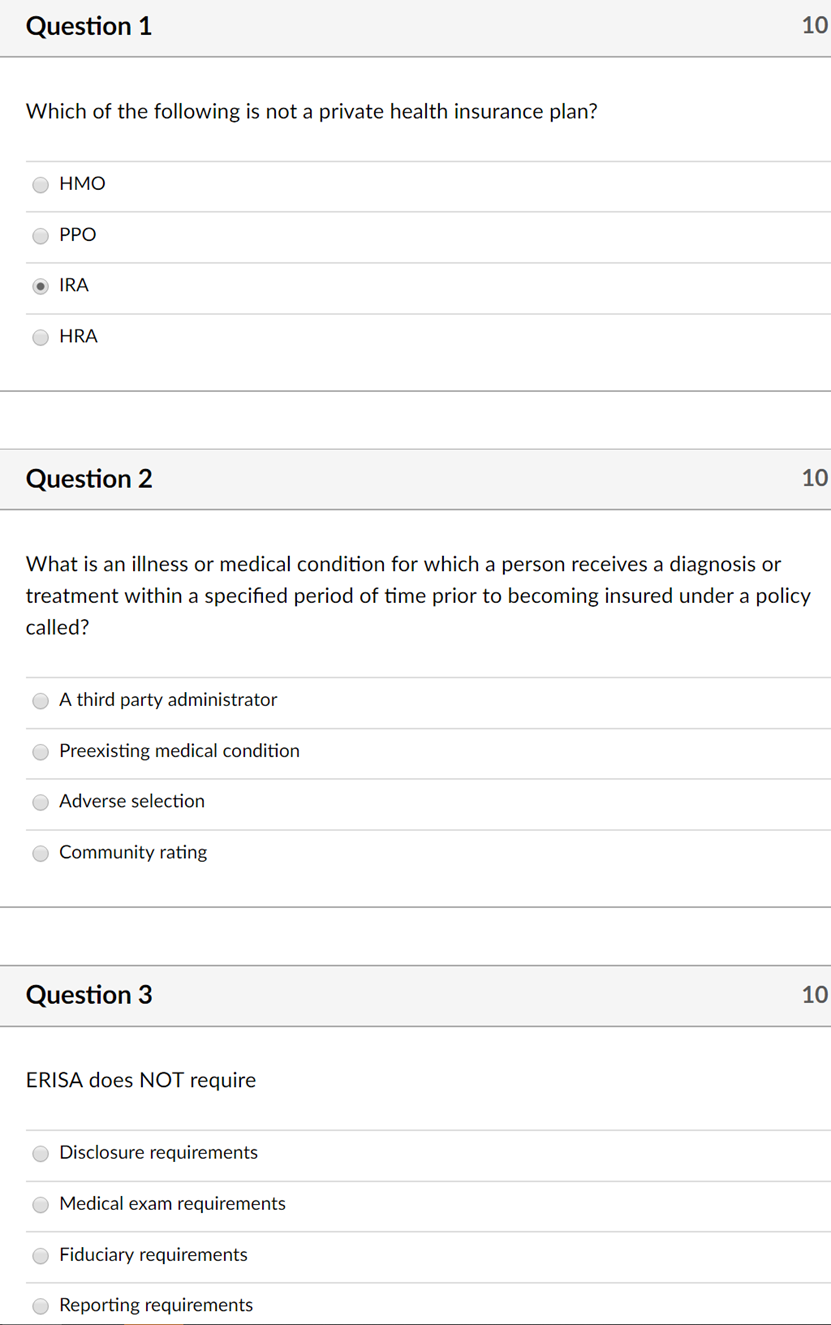Pick 'Reporting requirements' option
The height and width of the screenshot is (1325, 831).
coord(40,1306)
